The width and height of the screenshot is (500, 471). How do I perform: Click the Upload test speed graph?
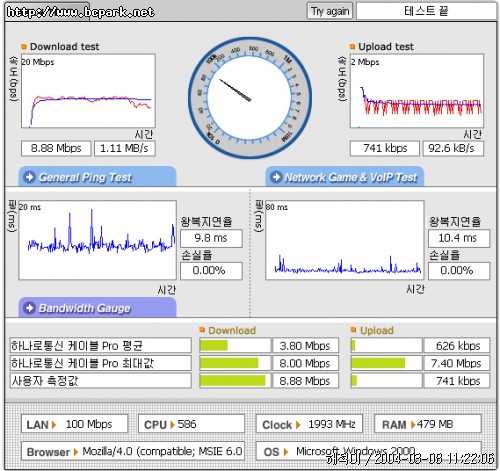click(417, 91)
